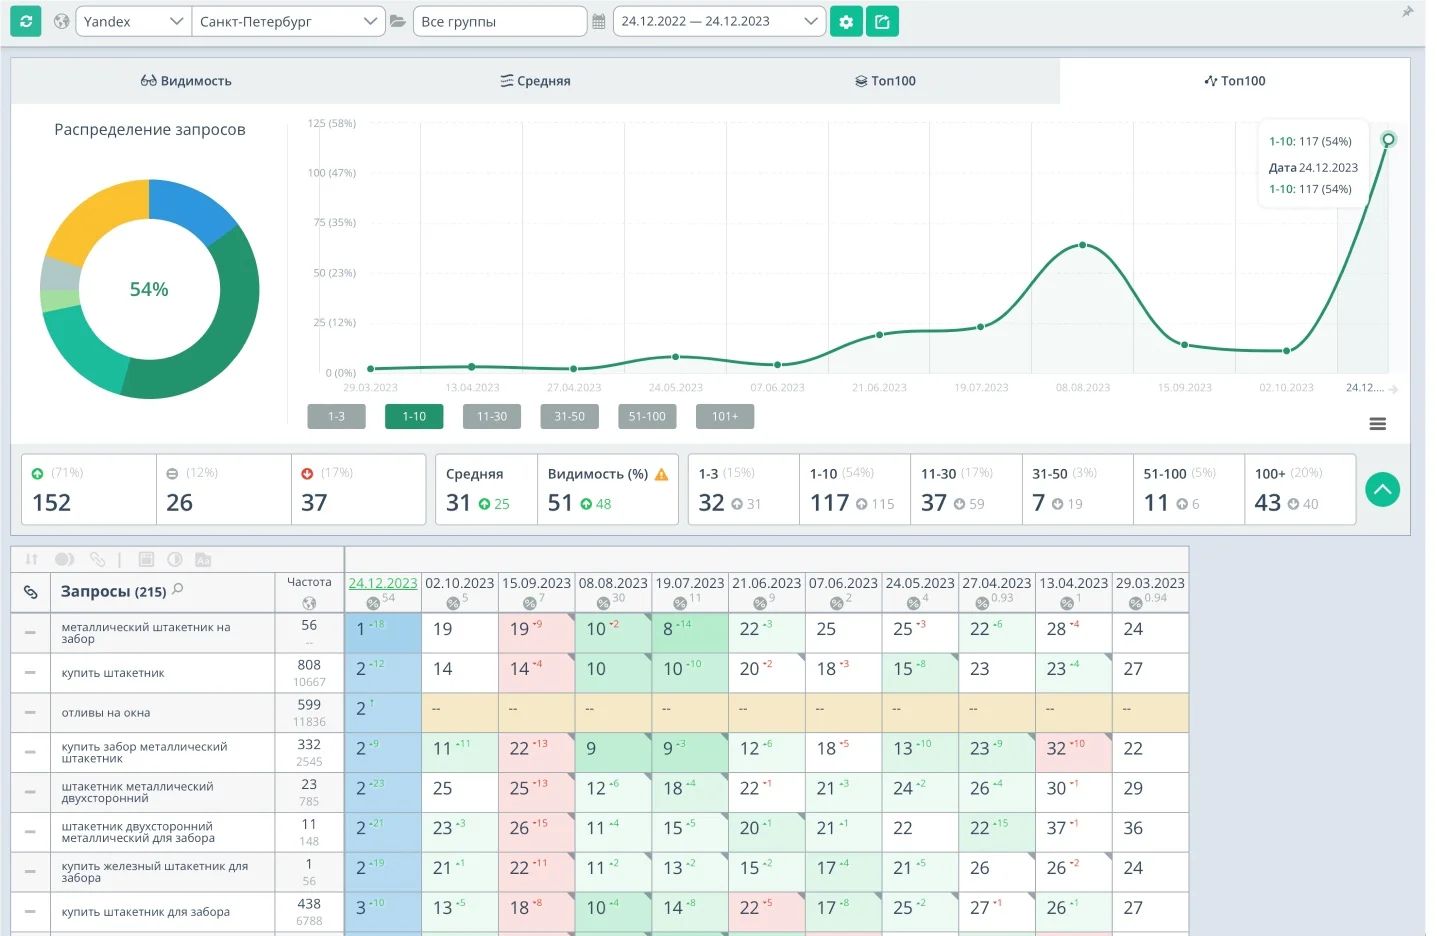The image size is (1437, 936).
Task: Click the green refresh button
Action: (25, 21)
